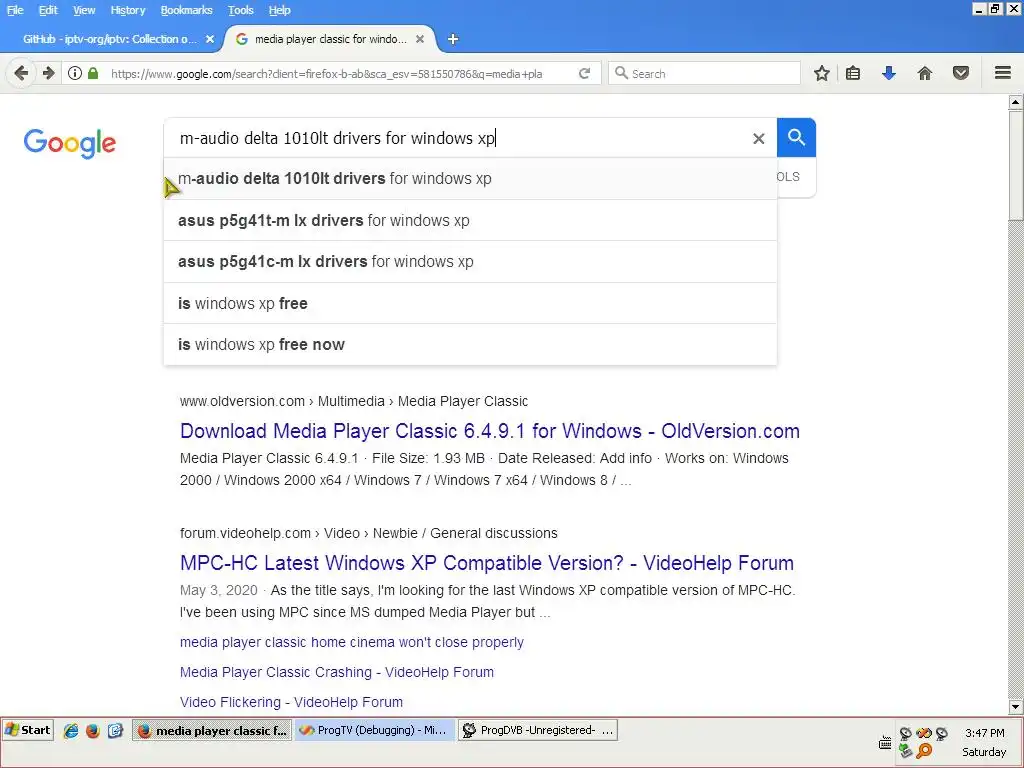
Task: Open Media Player Classic Crashing link
Action: 337,672
